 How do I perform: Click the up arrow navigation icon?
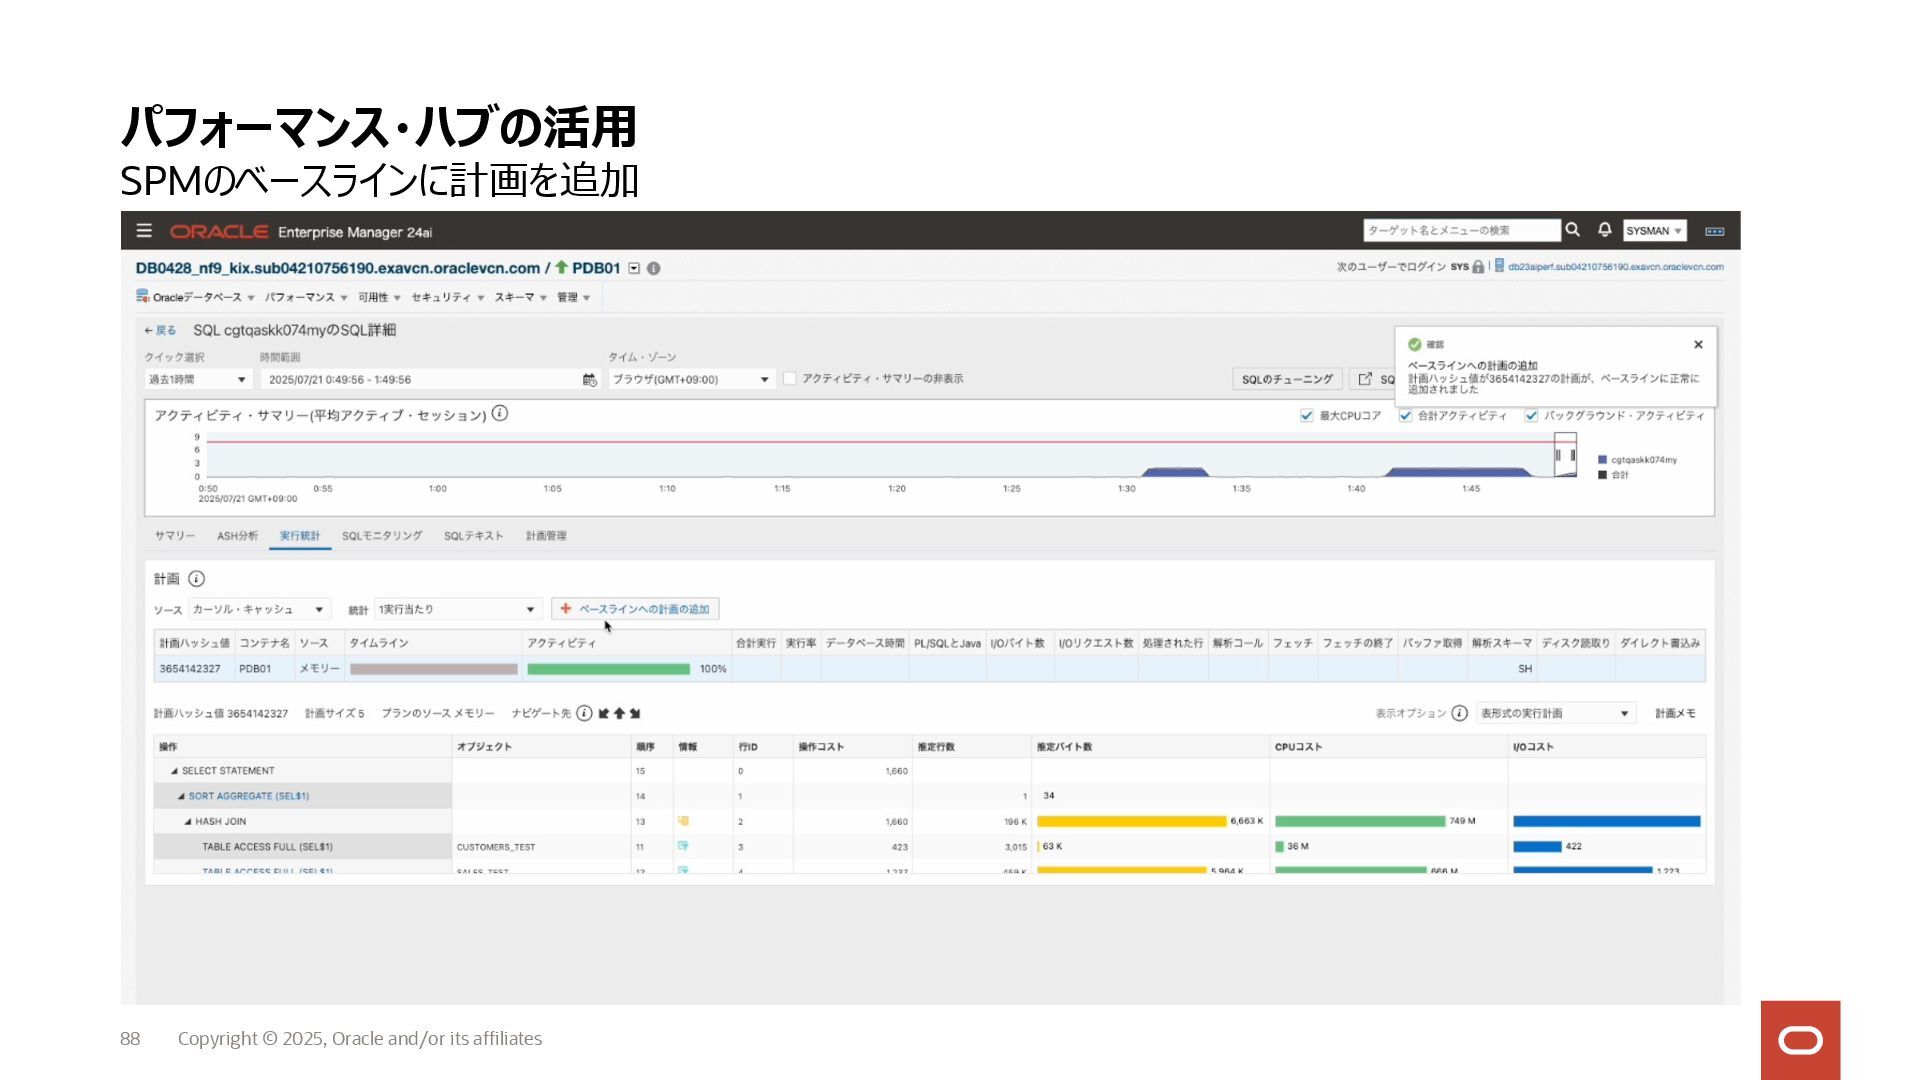(619, 713)
